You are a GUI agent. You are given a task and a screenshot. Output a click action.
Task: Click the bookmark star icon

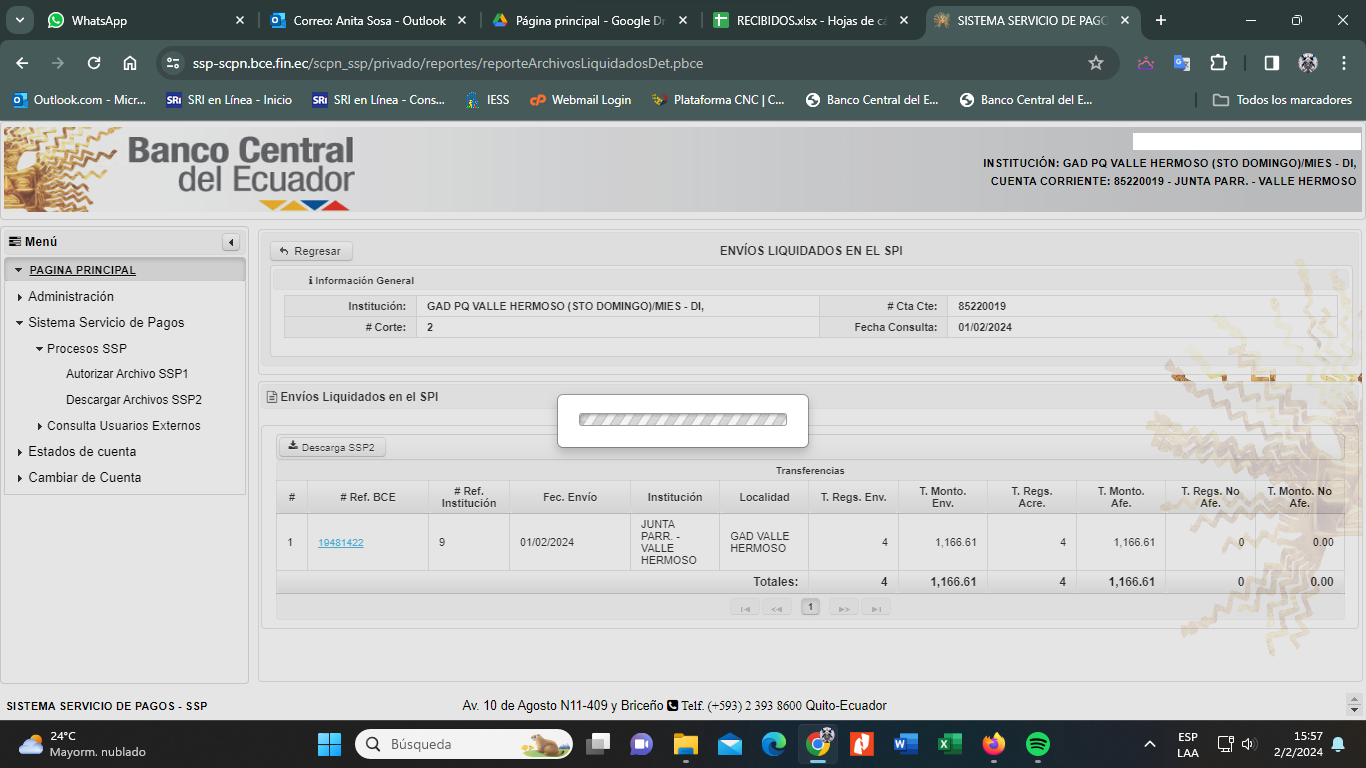1095,63
